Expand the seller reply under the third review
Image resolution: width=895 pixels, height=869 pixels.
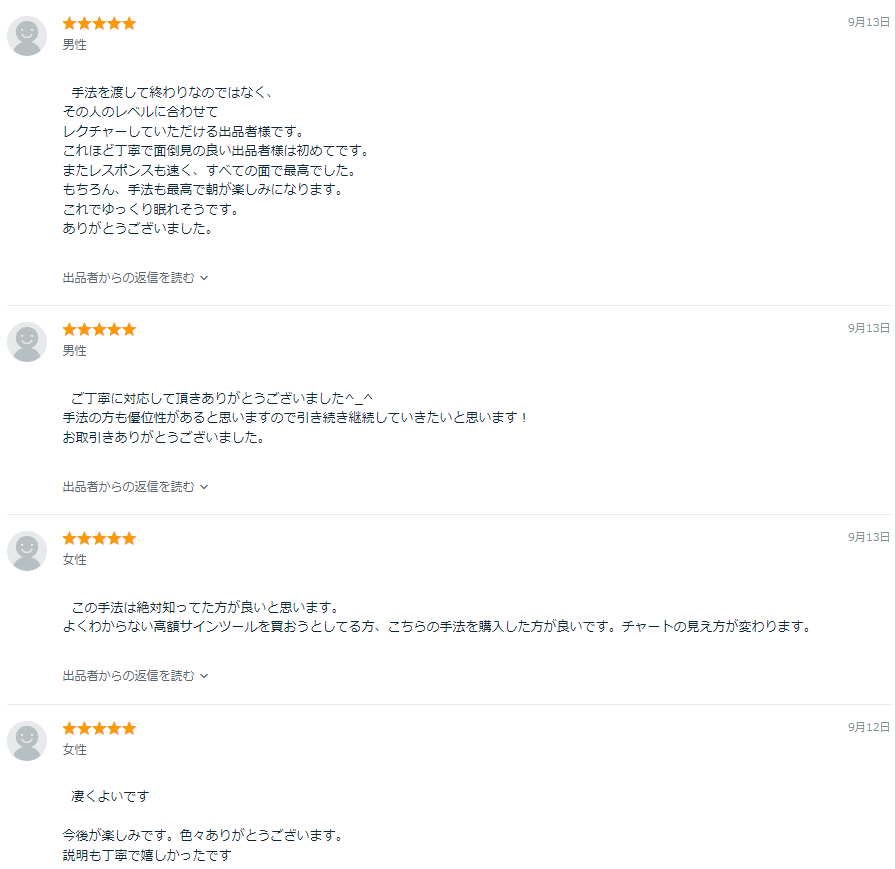pyautogui.click(x=135, y=675)
